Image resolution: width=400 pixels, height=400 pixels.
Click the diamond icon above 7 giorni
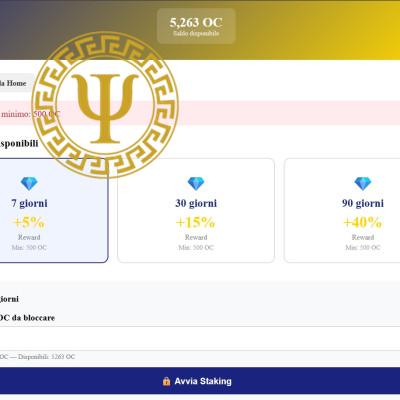click(29, 184)
